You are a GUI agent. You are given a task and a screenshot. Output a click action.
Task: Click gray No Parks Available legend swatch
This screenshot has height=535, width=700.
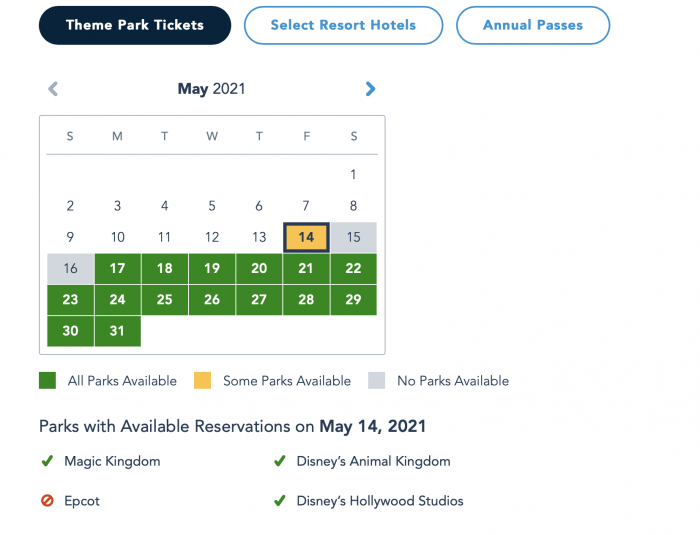point(376,380)
